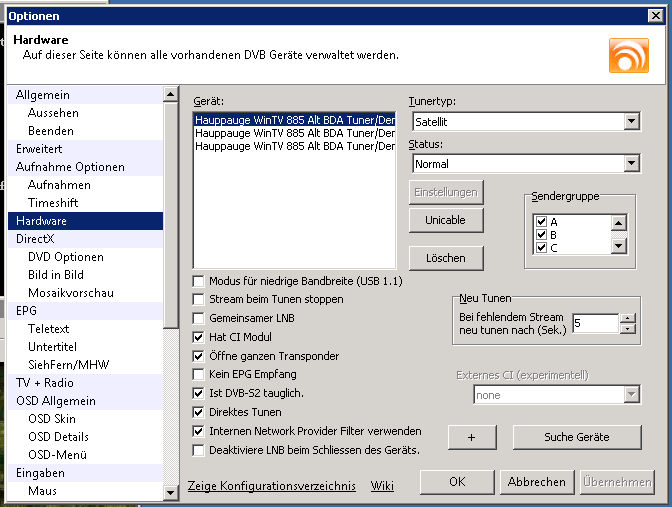Uncheck Hat CI Modul option
672x507 pixels.
pos(198,337)
